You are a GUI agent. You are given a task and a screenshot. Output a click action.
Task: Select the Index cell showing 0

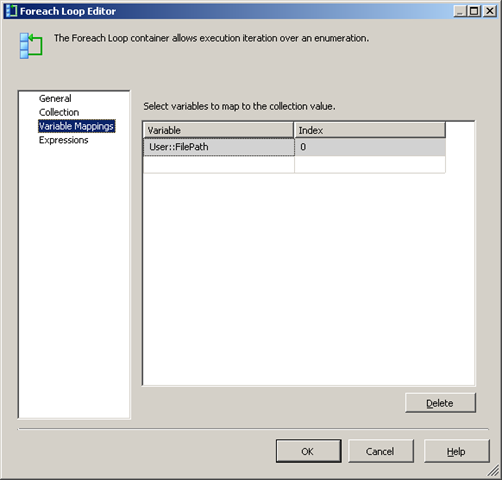(x=370, y=147)
